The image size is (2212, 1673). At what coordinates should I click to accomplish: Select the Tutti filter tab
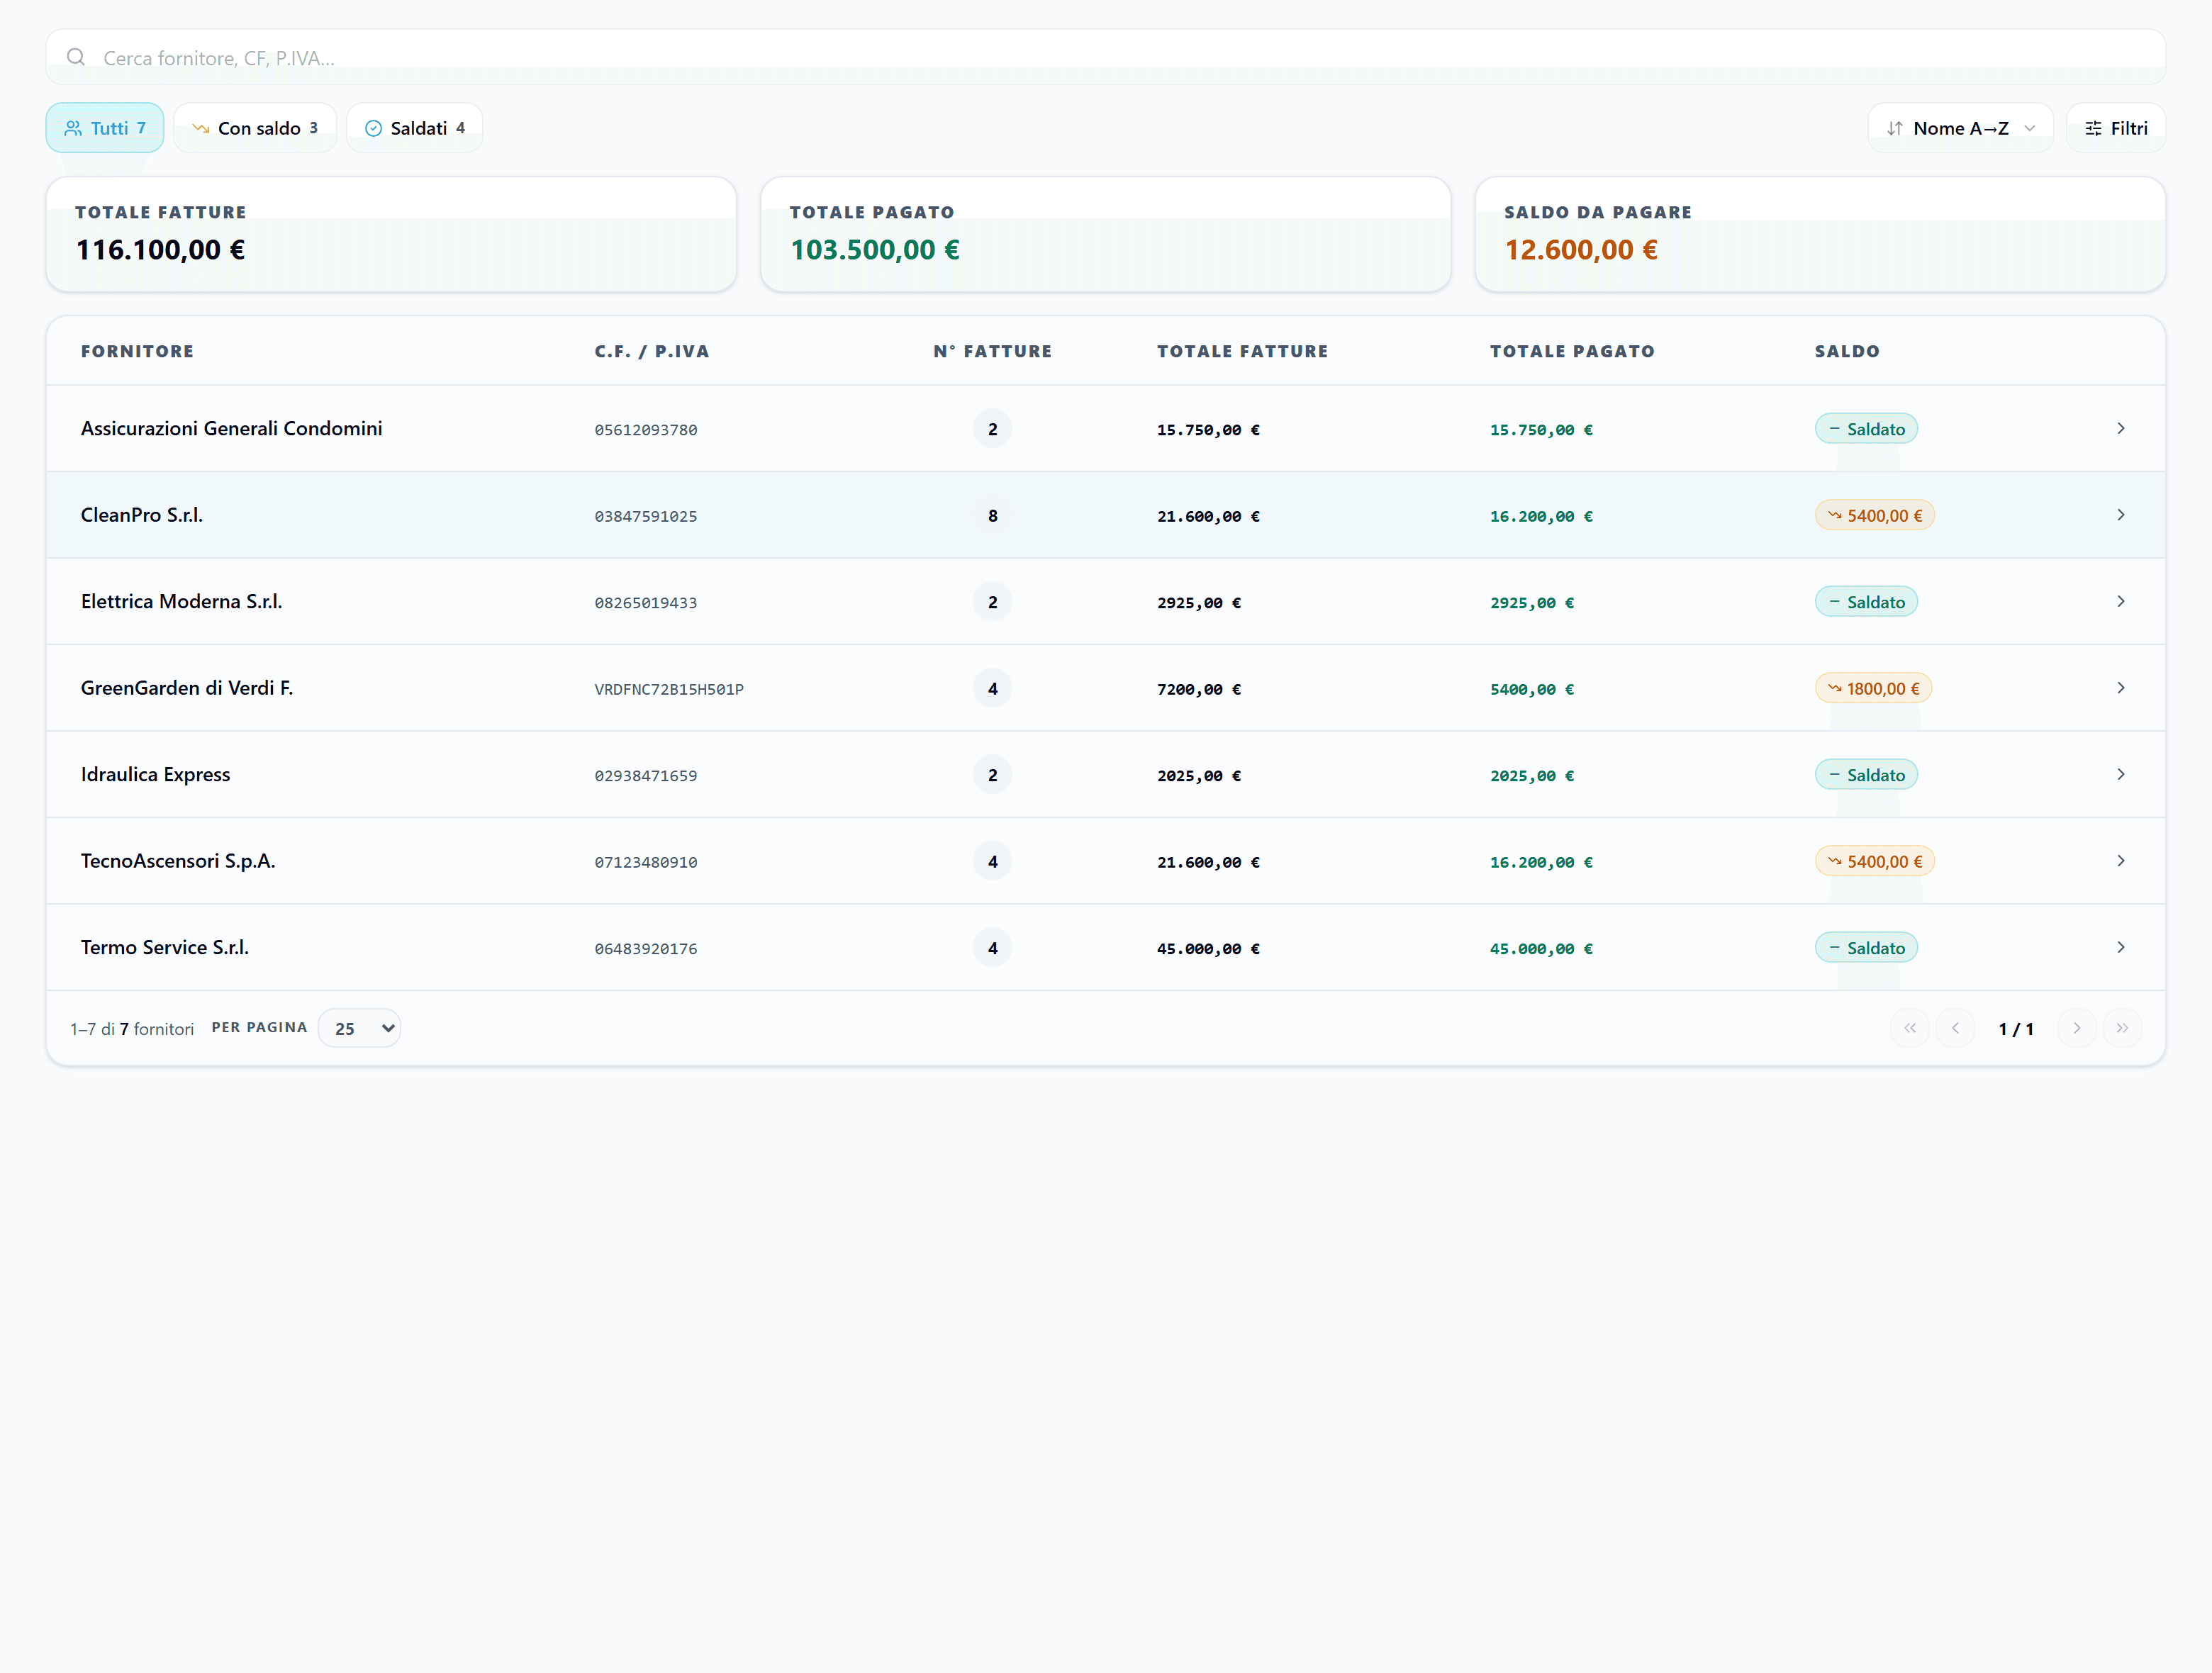coord(105,128)
